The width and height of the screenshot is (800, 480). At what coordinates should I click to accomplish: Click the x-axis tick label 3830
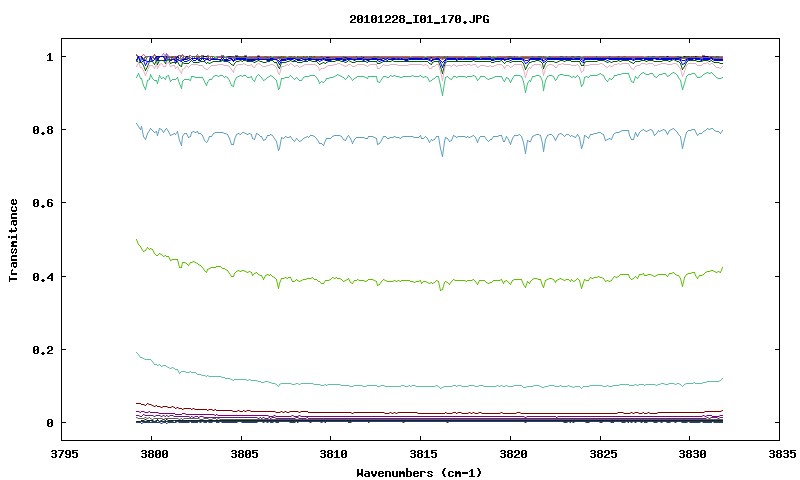pos(690,454)
